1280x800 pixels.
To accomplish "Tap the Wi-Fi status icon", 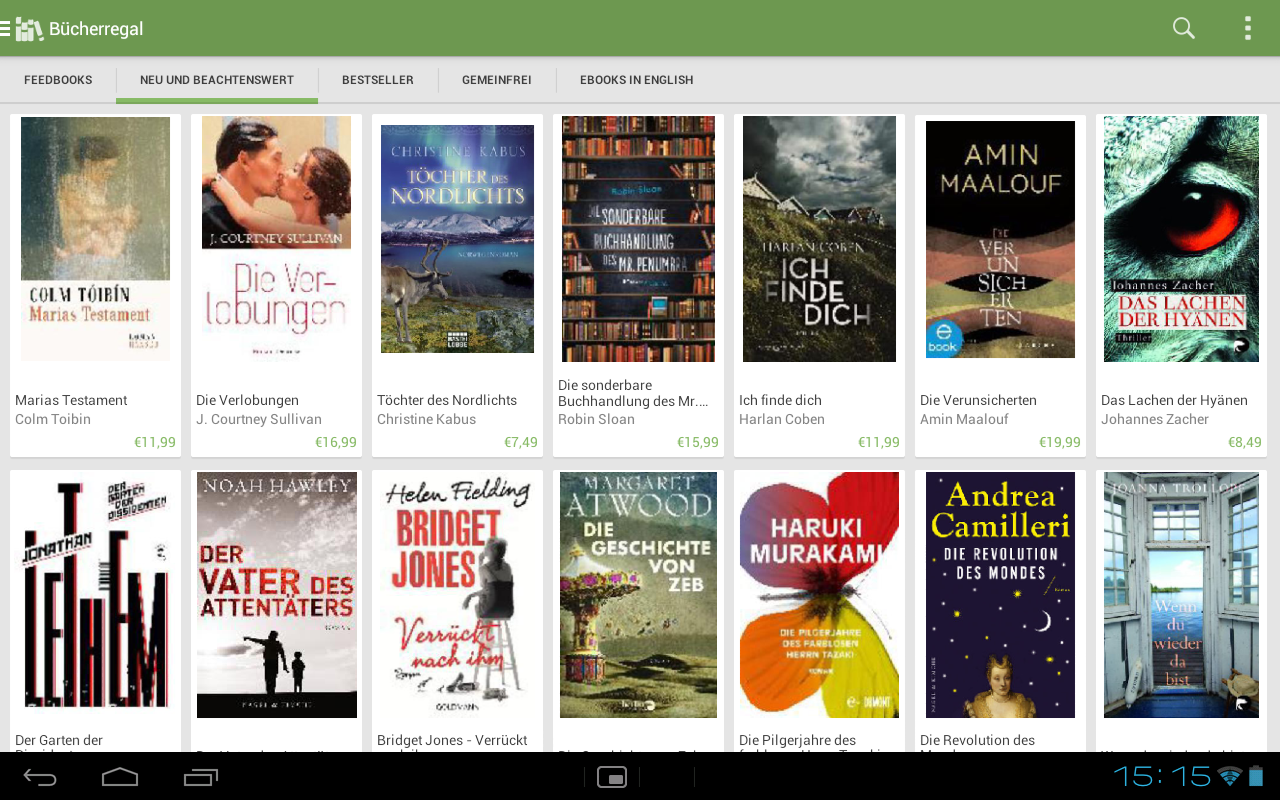I will pos(1230,776).
